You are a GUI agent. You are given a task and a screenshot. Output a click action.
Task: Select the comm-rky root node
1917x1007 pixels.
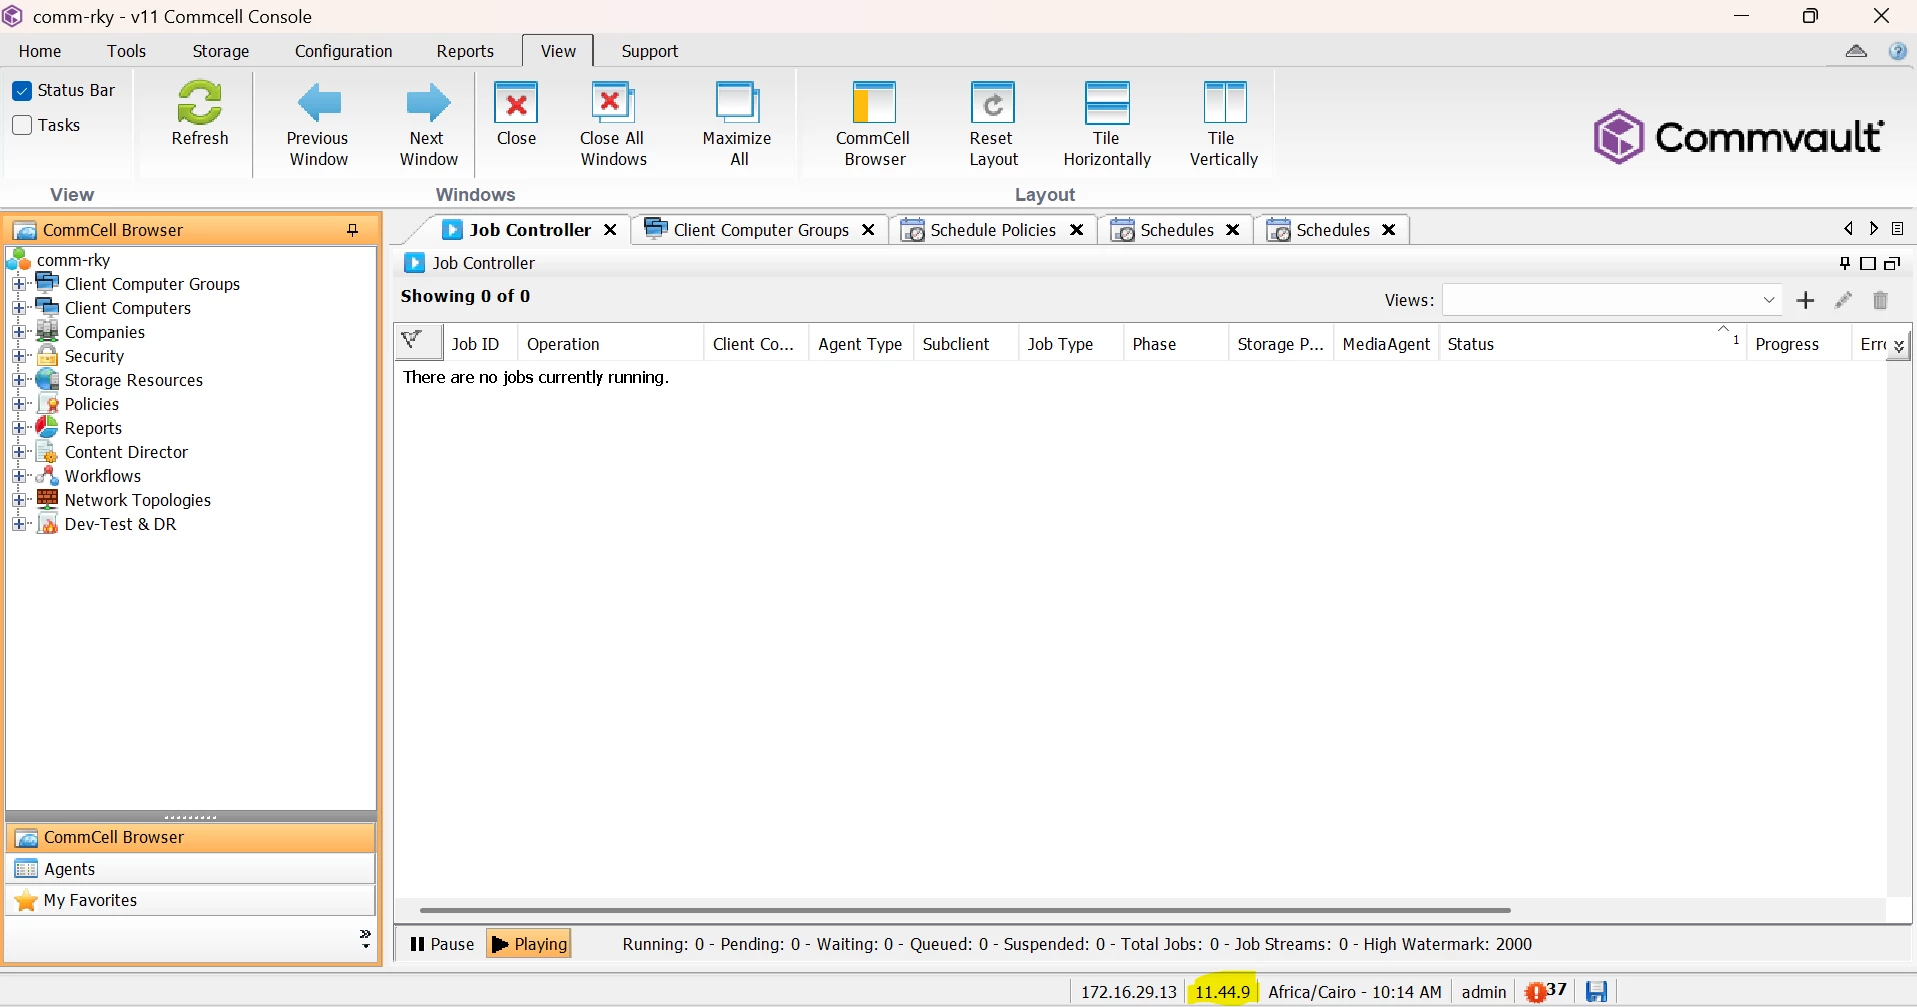73,260
